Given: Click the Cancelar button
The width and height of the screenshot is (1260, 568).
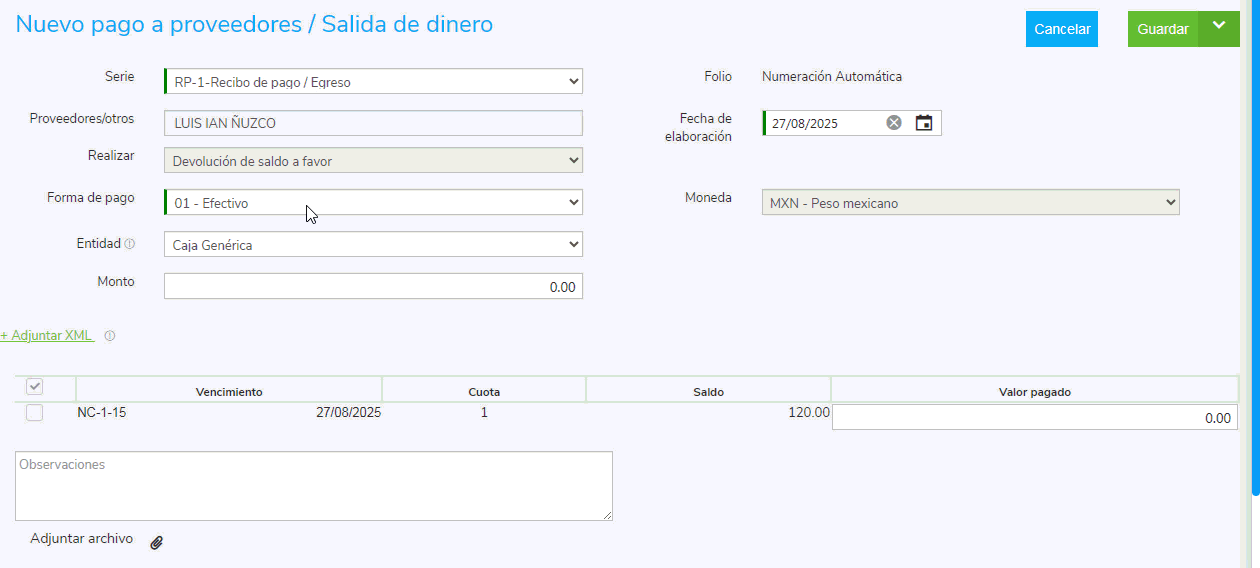Looking at the screenshot, I should pos(1061,29).
